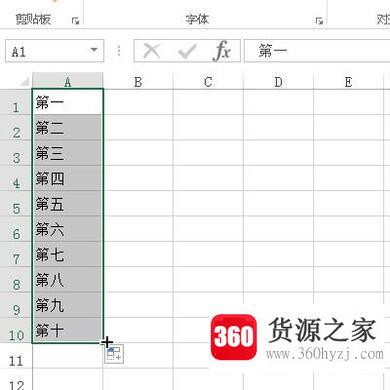Click cell containing 第三

(x=68, y=153)
